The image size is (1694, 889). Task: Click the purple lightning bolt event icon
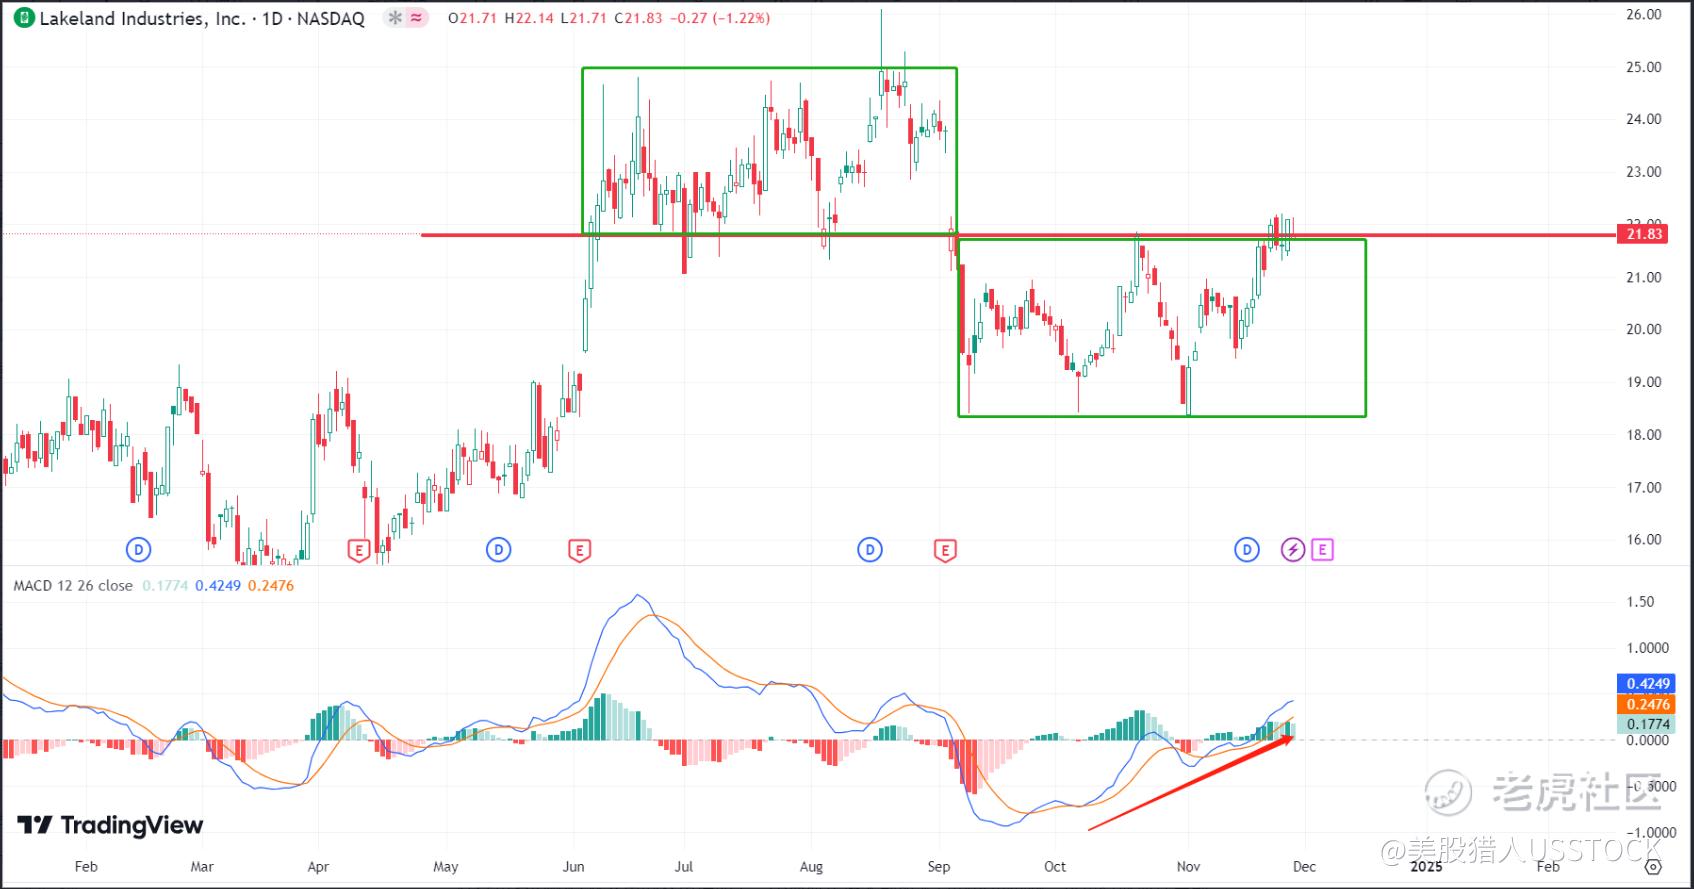pos(1293,549)
